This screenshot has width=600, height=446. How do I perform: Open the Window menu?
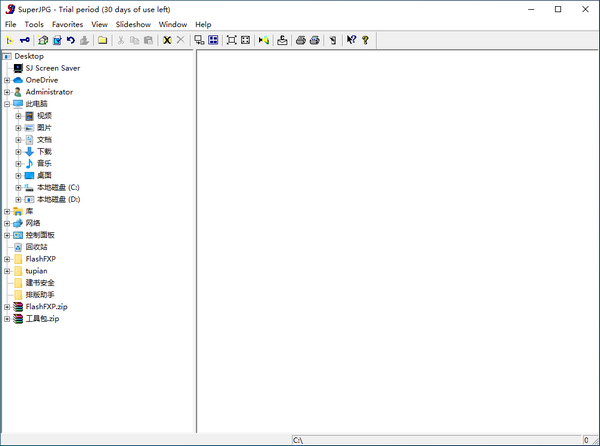coord(173,24)
